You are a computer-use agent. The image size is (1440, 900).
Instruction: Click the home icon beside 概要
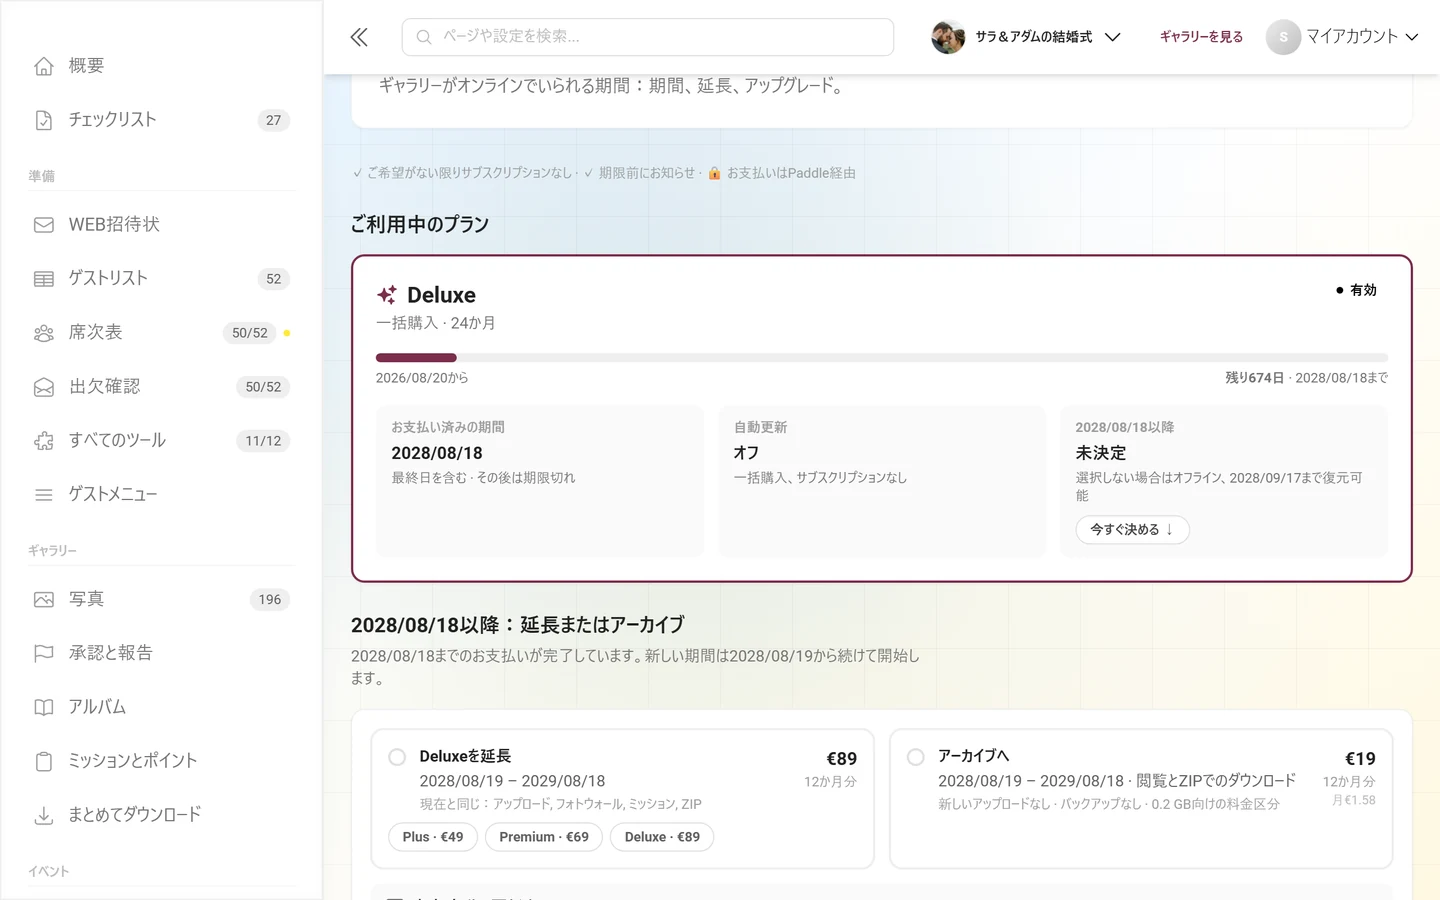(x=44, y=66)
